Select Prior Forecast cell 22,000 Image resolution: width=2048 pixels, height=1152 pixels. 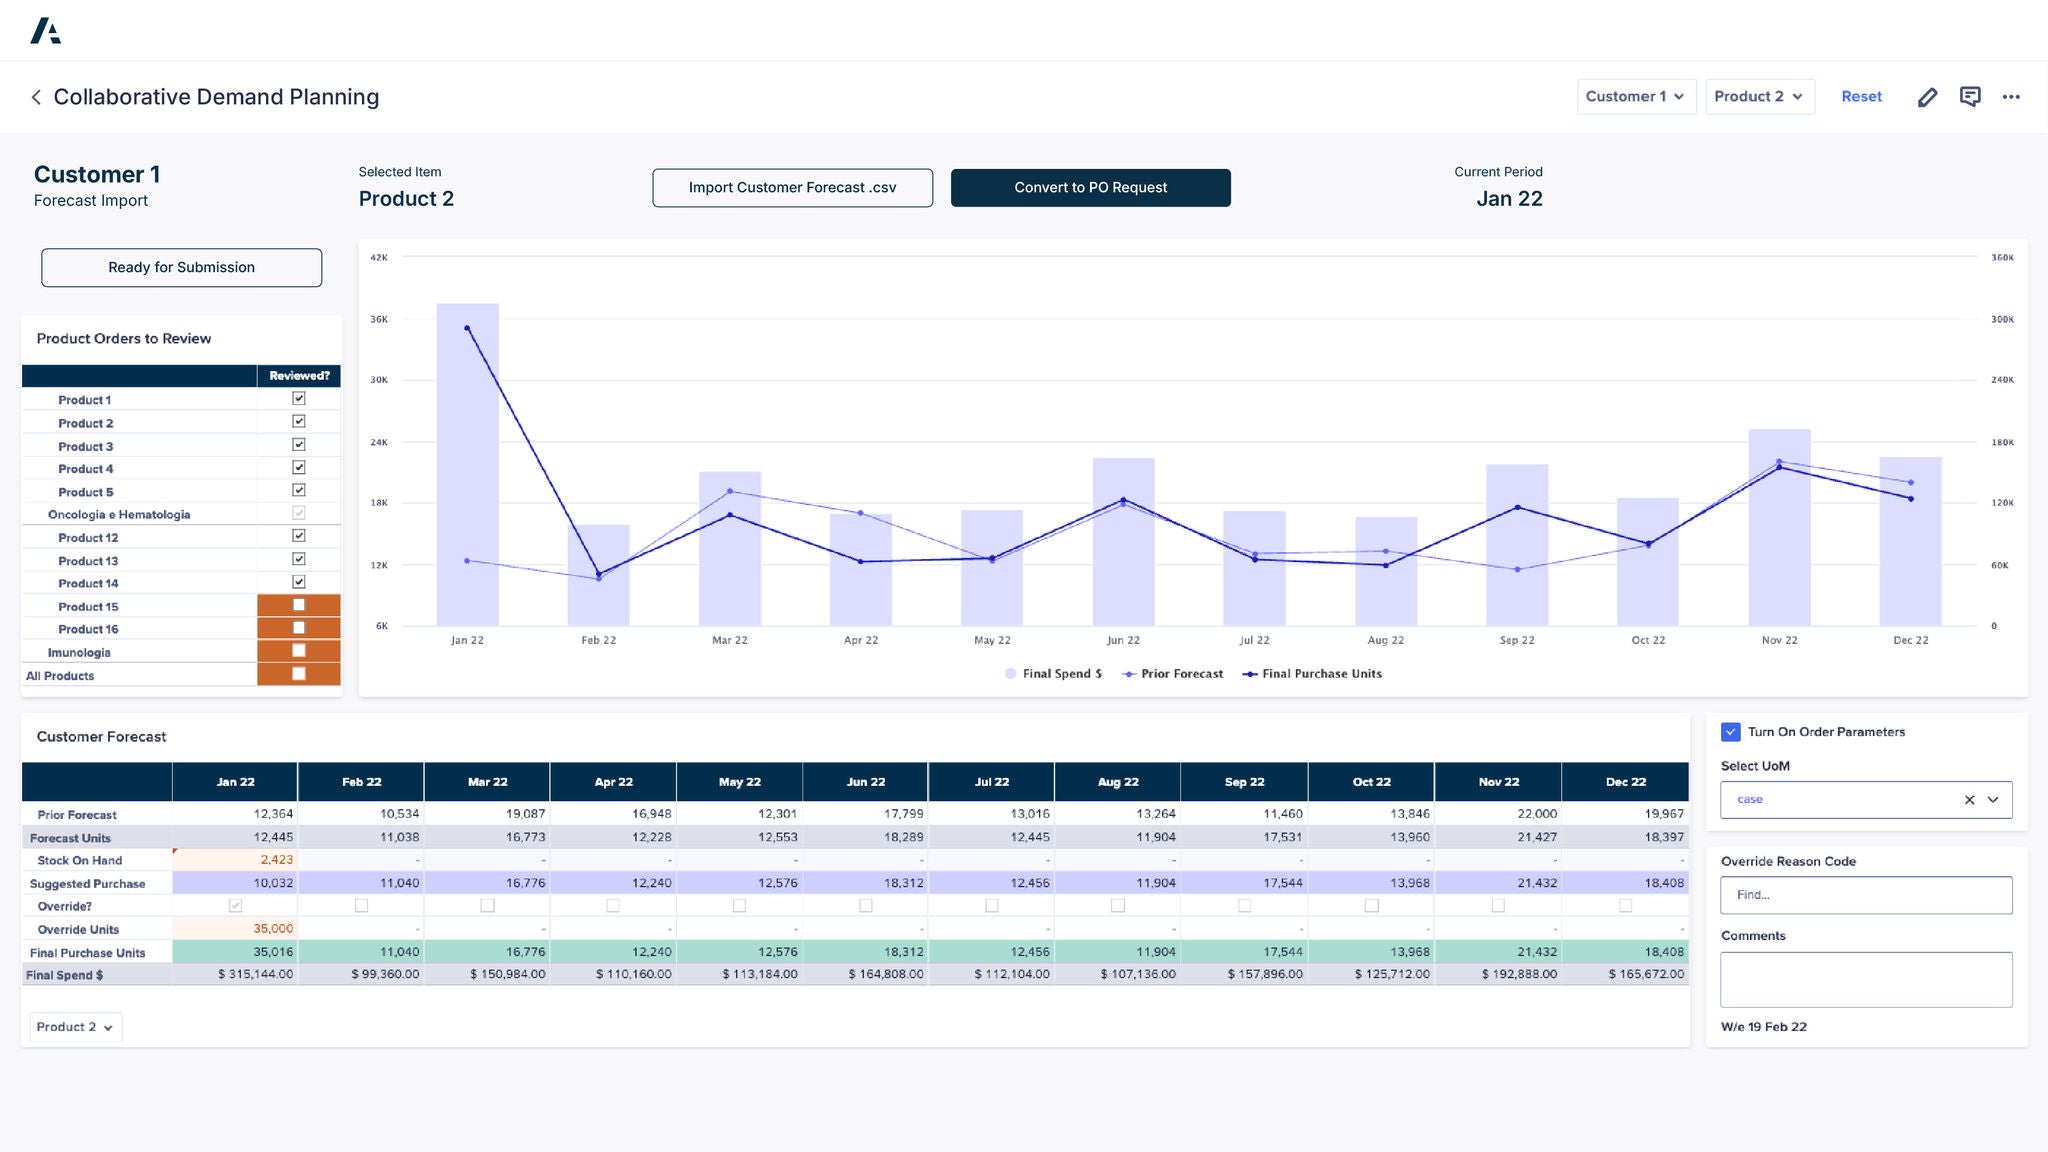point(1497,814)
